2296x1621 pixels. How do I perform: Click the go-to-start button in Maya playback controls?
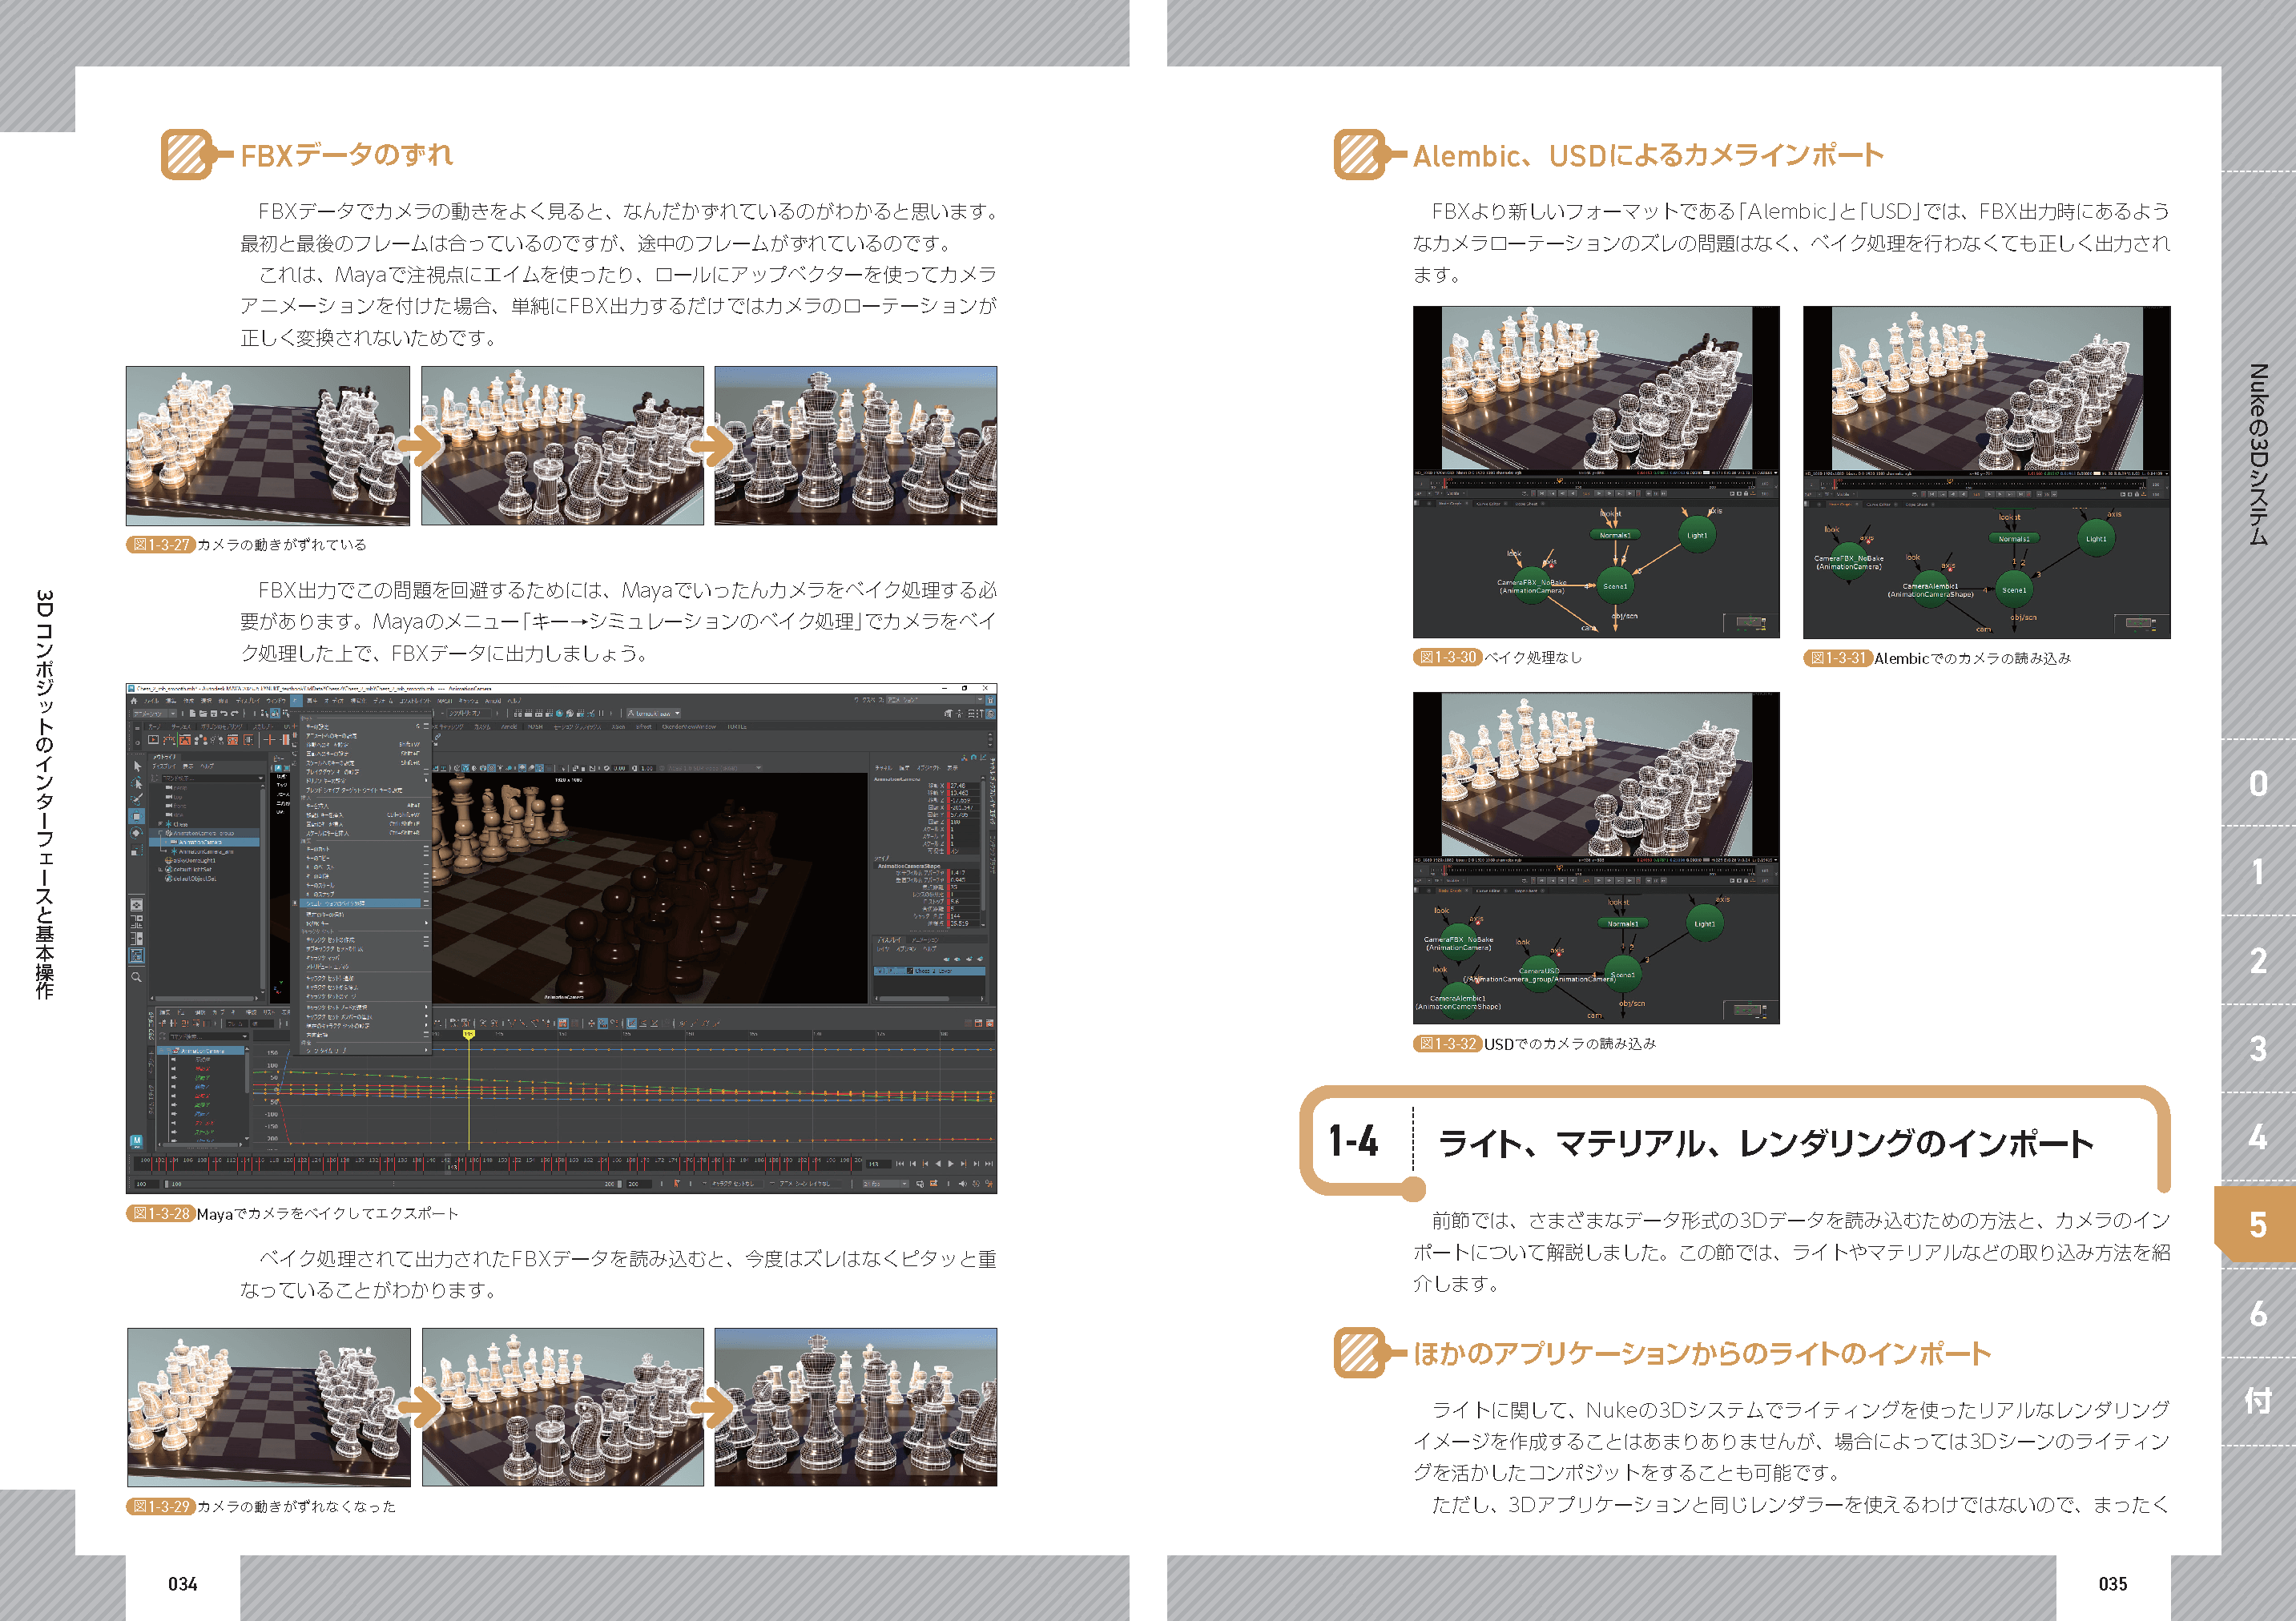click(x=899, y=1163)
